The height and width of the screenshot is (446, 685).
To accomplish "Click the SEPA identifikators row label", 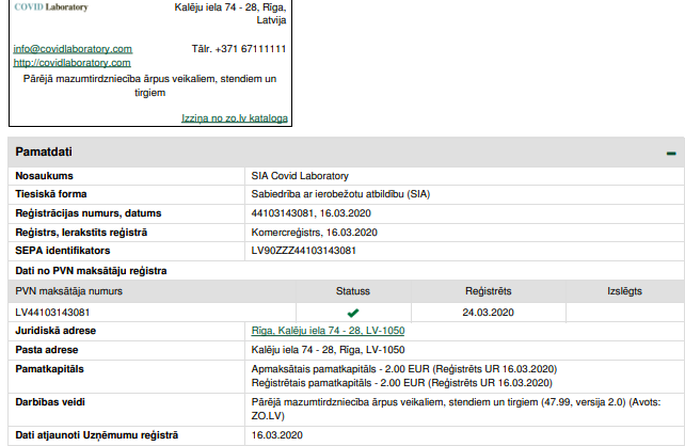I will pos(62,251).
